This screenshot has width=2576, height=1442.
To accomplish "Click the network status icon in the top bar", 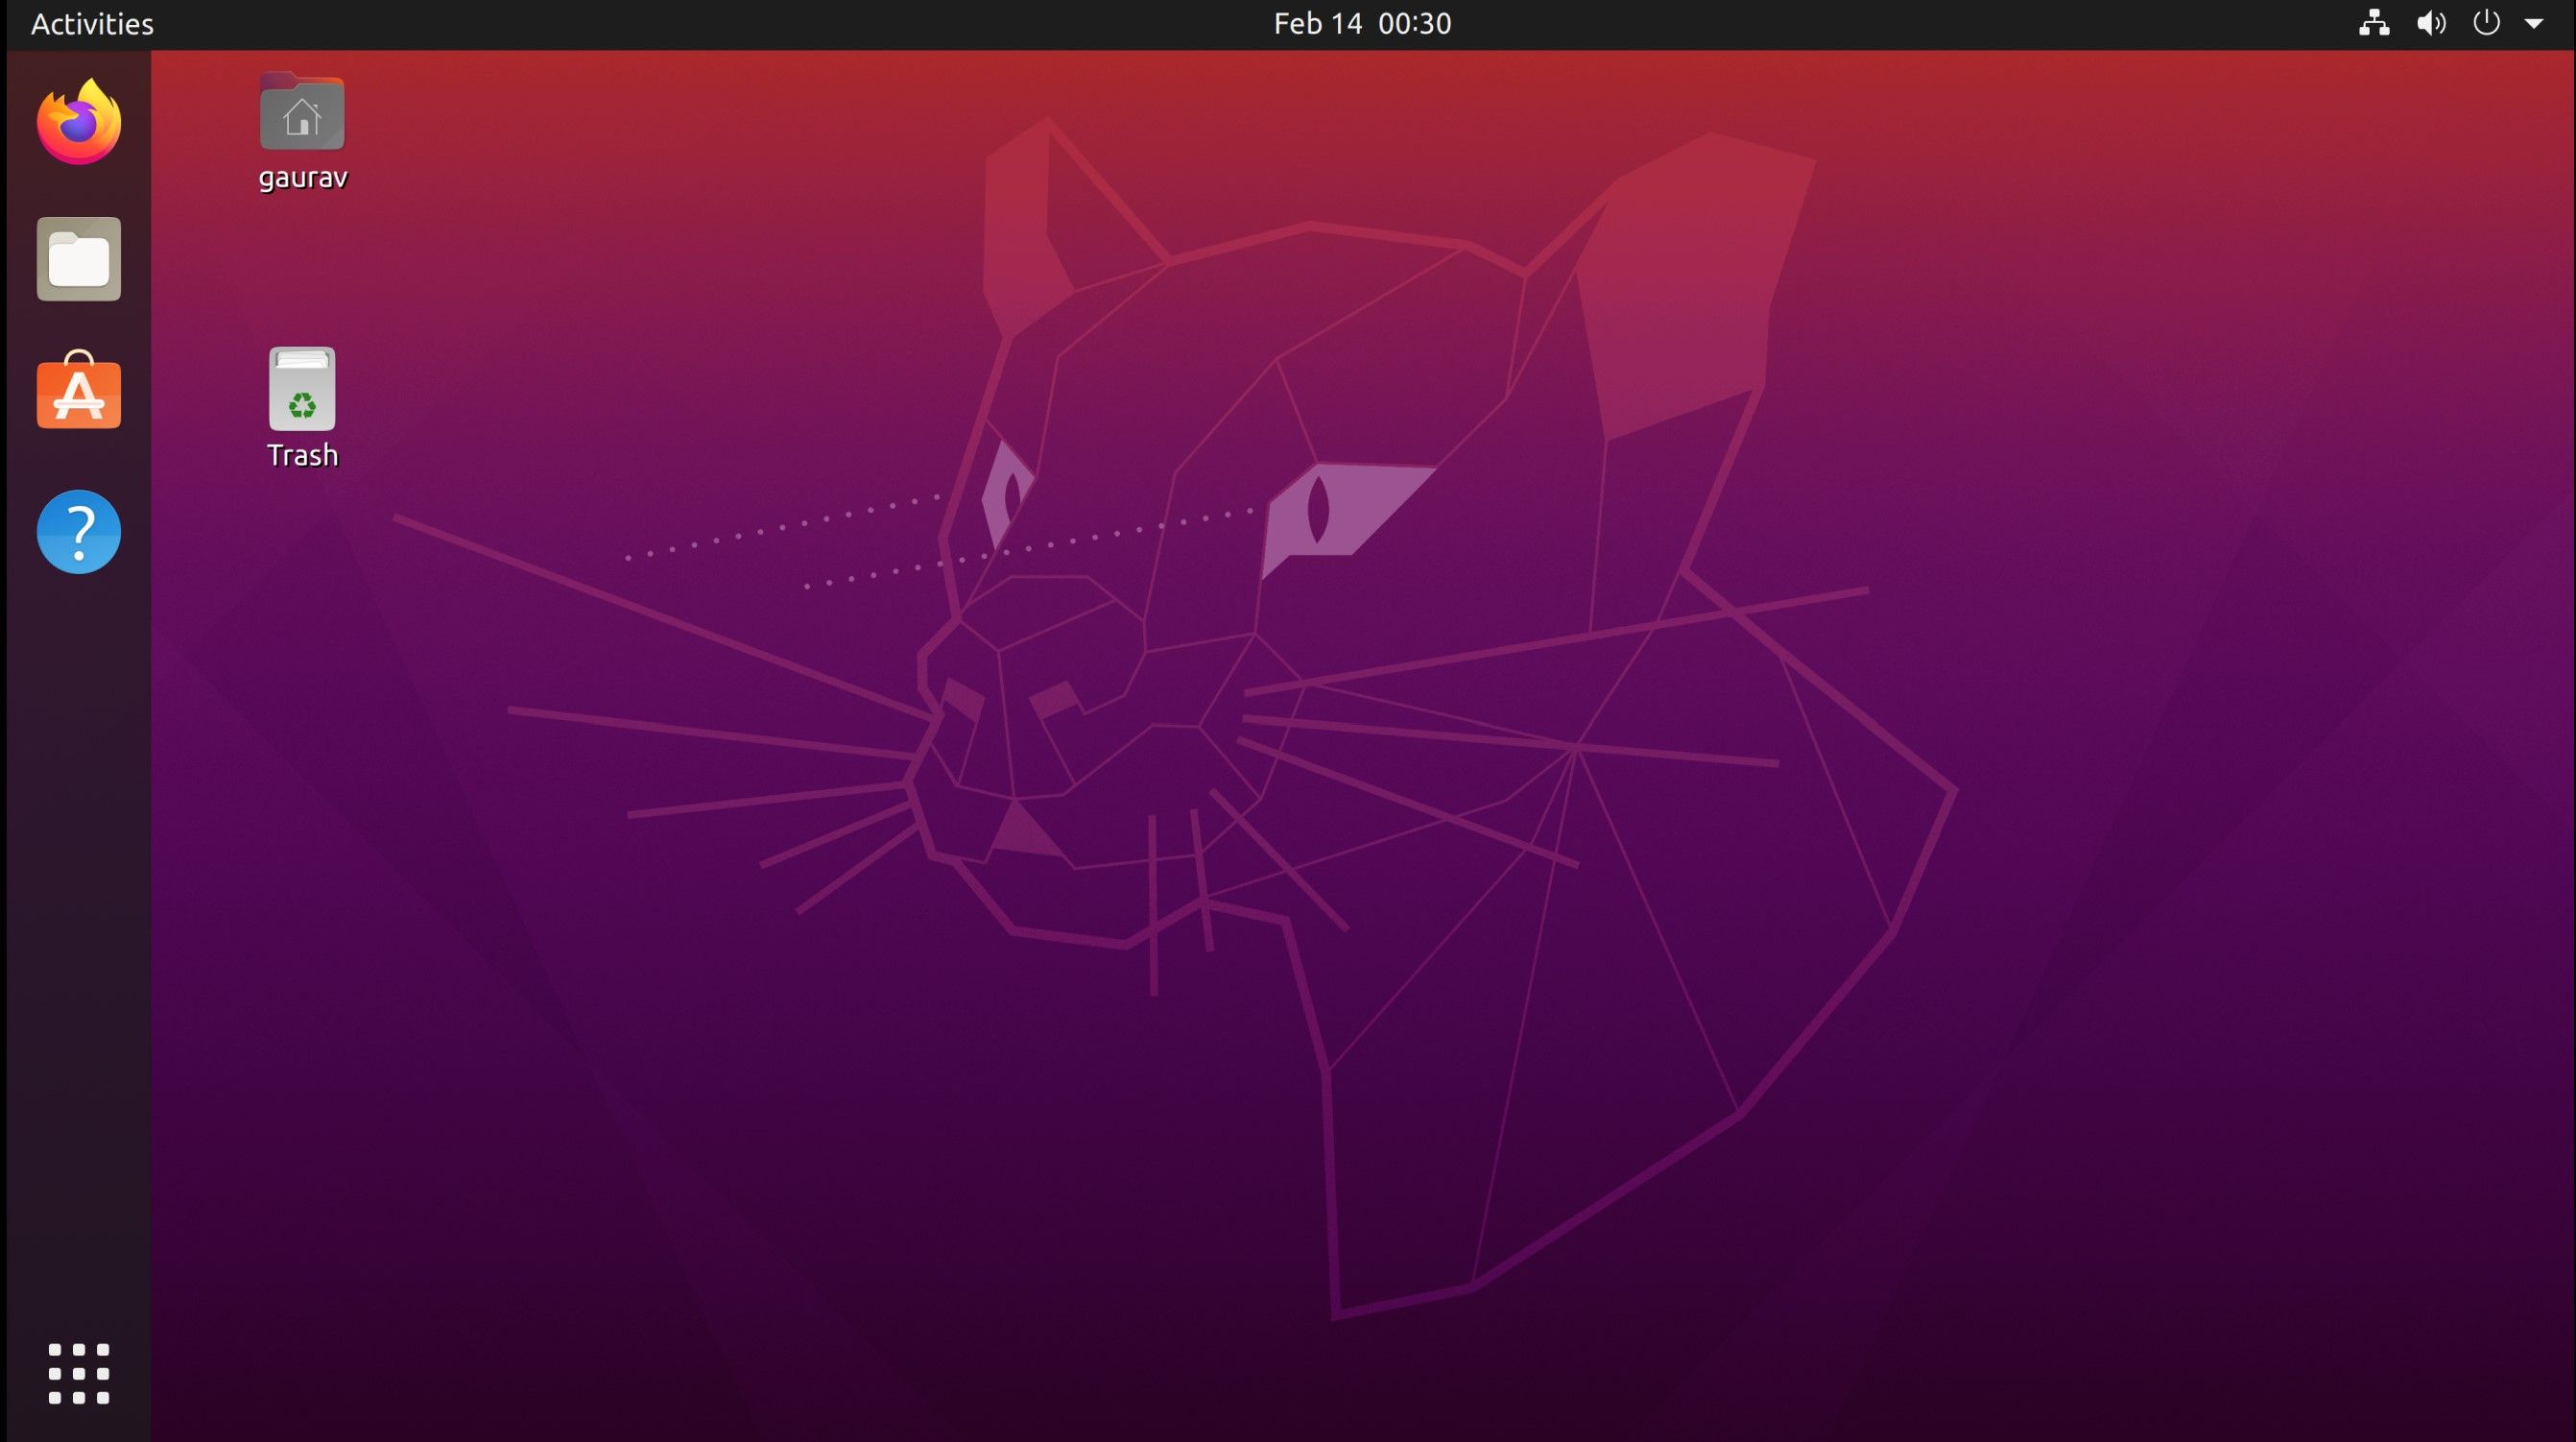I will point(2375,23).
